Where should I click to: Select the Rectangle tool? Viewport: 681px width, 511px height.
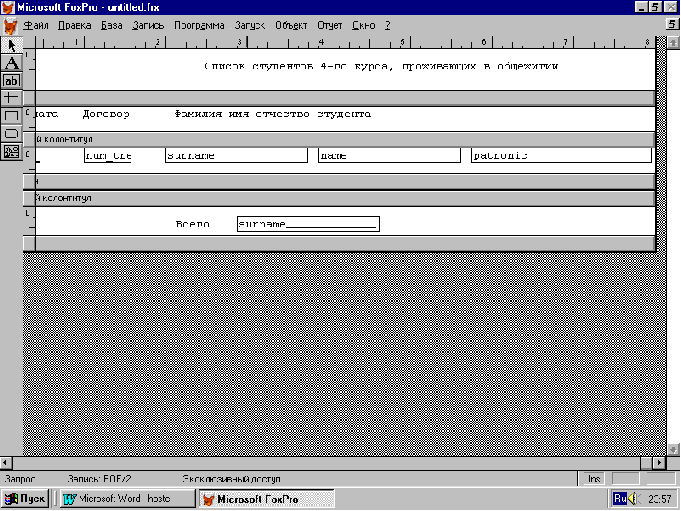[11, 116]
